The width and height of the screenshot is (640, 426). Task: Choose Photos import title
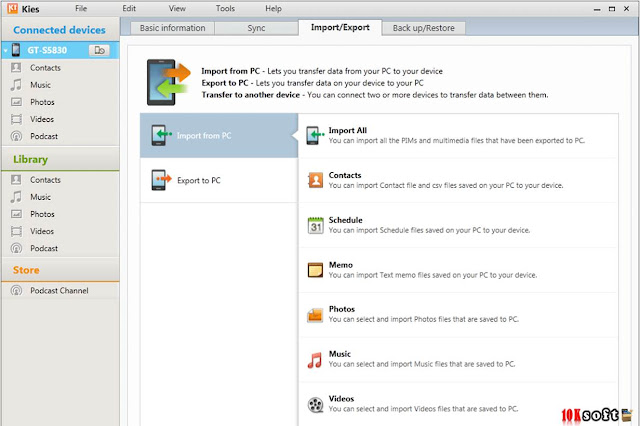(x=342, y=309)
